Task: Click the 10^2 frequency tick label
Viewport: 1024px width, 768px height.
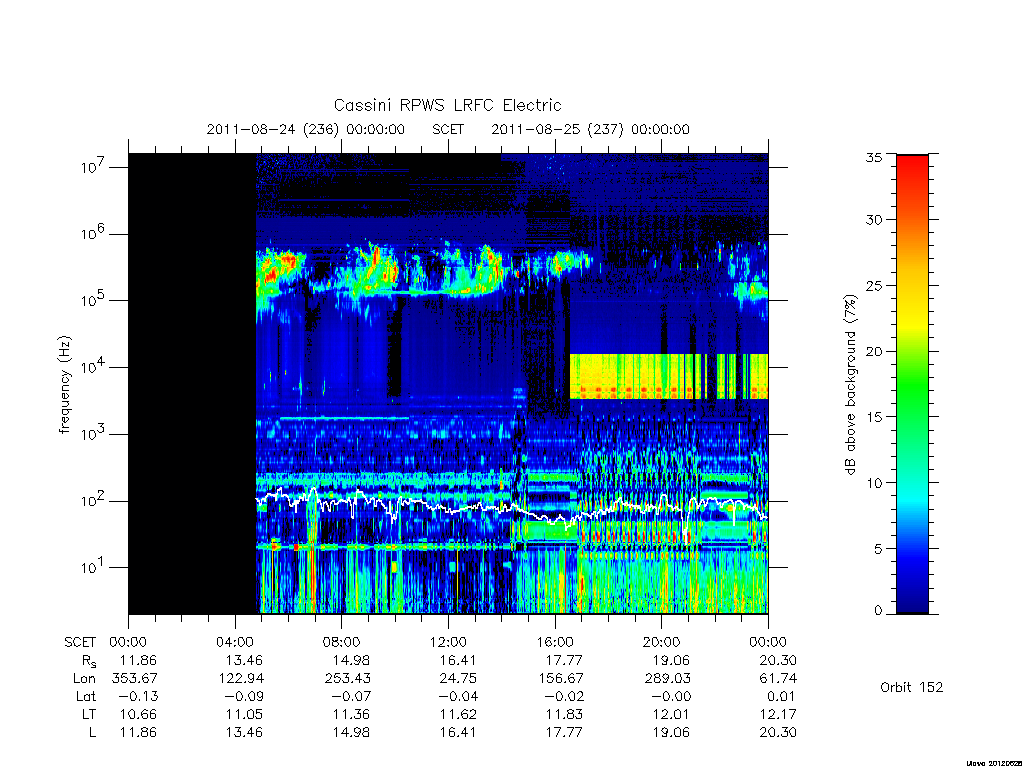Action: click(94, 500)
